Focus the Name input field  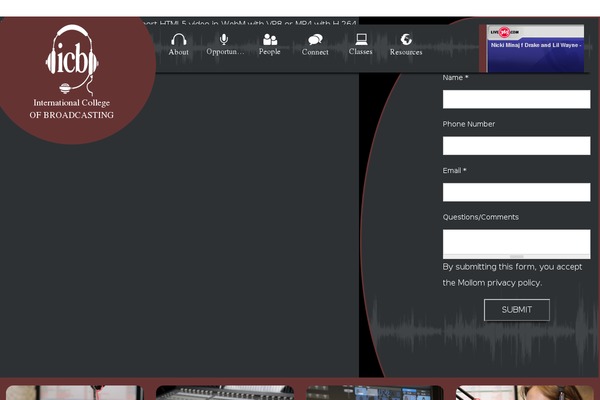(517, 99)
